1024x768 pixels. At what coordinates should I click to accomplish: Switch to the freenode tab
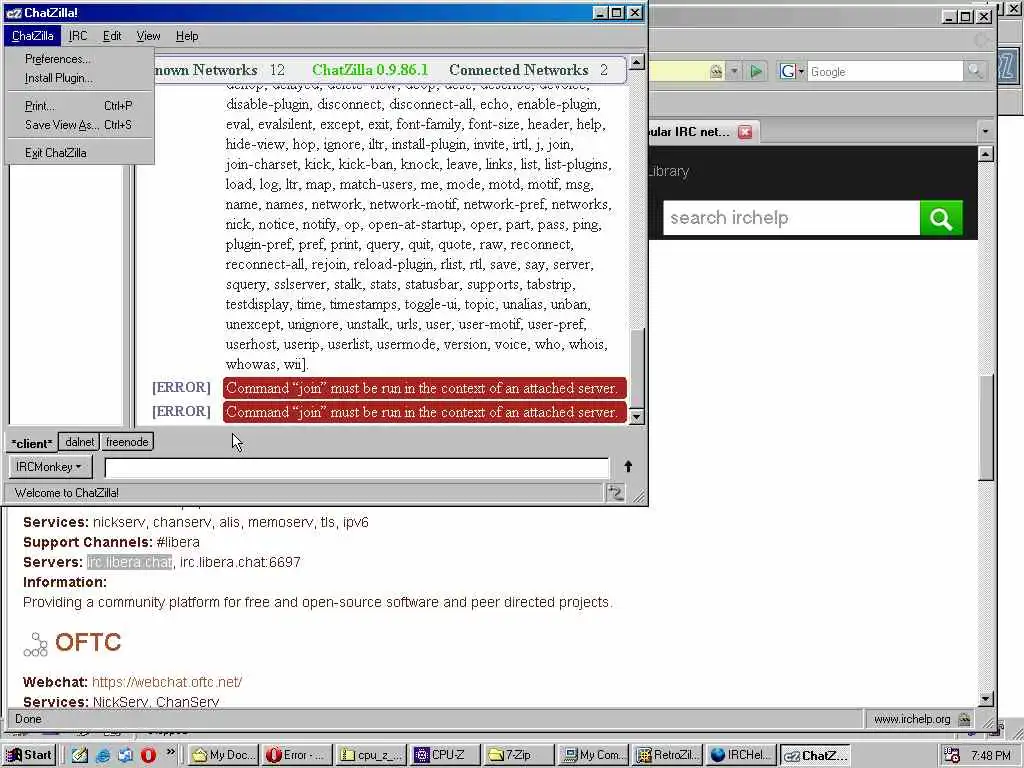click(x=127, y=442)
